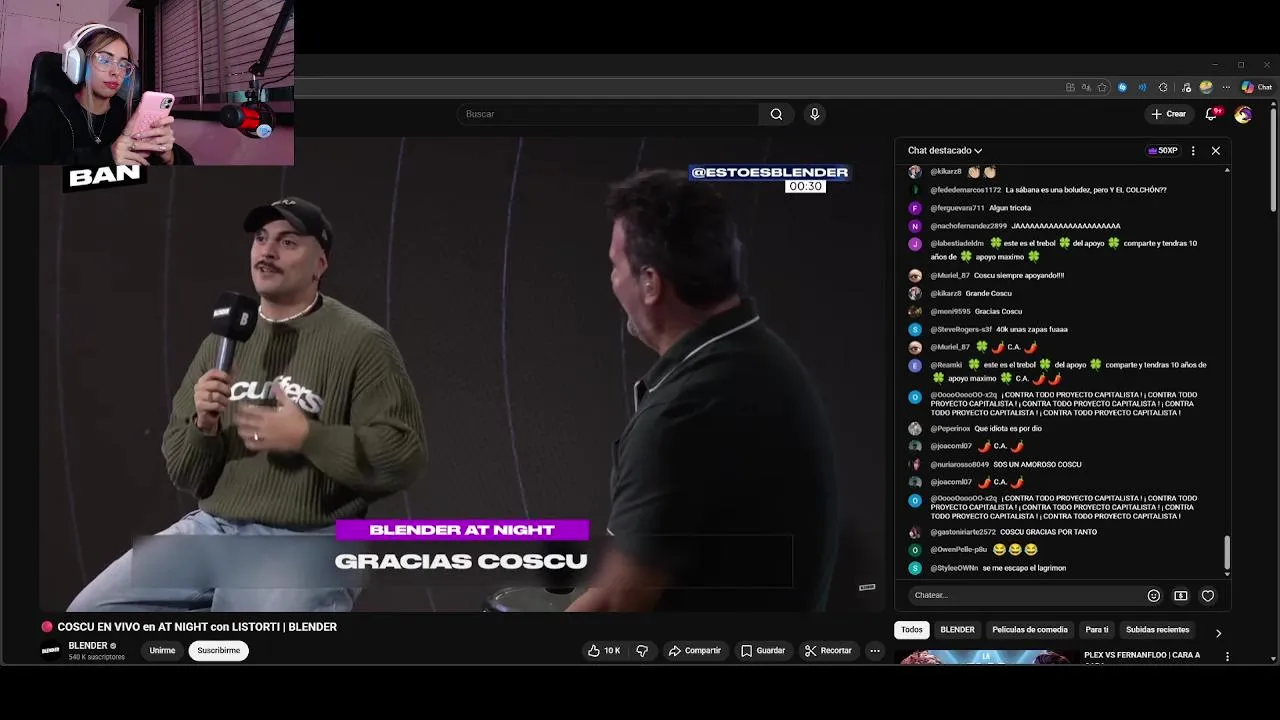This screenshot has height=720, width=1280.
Task: Open options menu for PLEX VS FERNANFLOO video
Action: 1227,657
